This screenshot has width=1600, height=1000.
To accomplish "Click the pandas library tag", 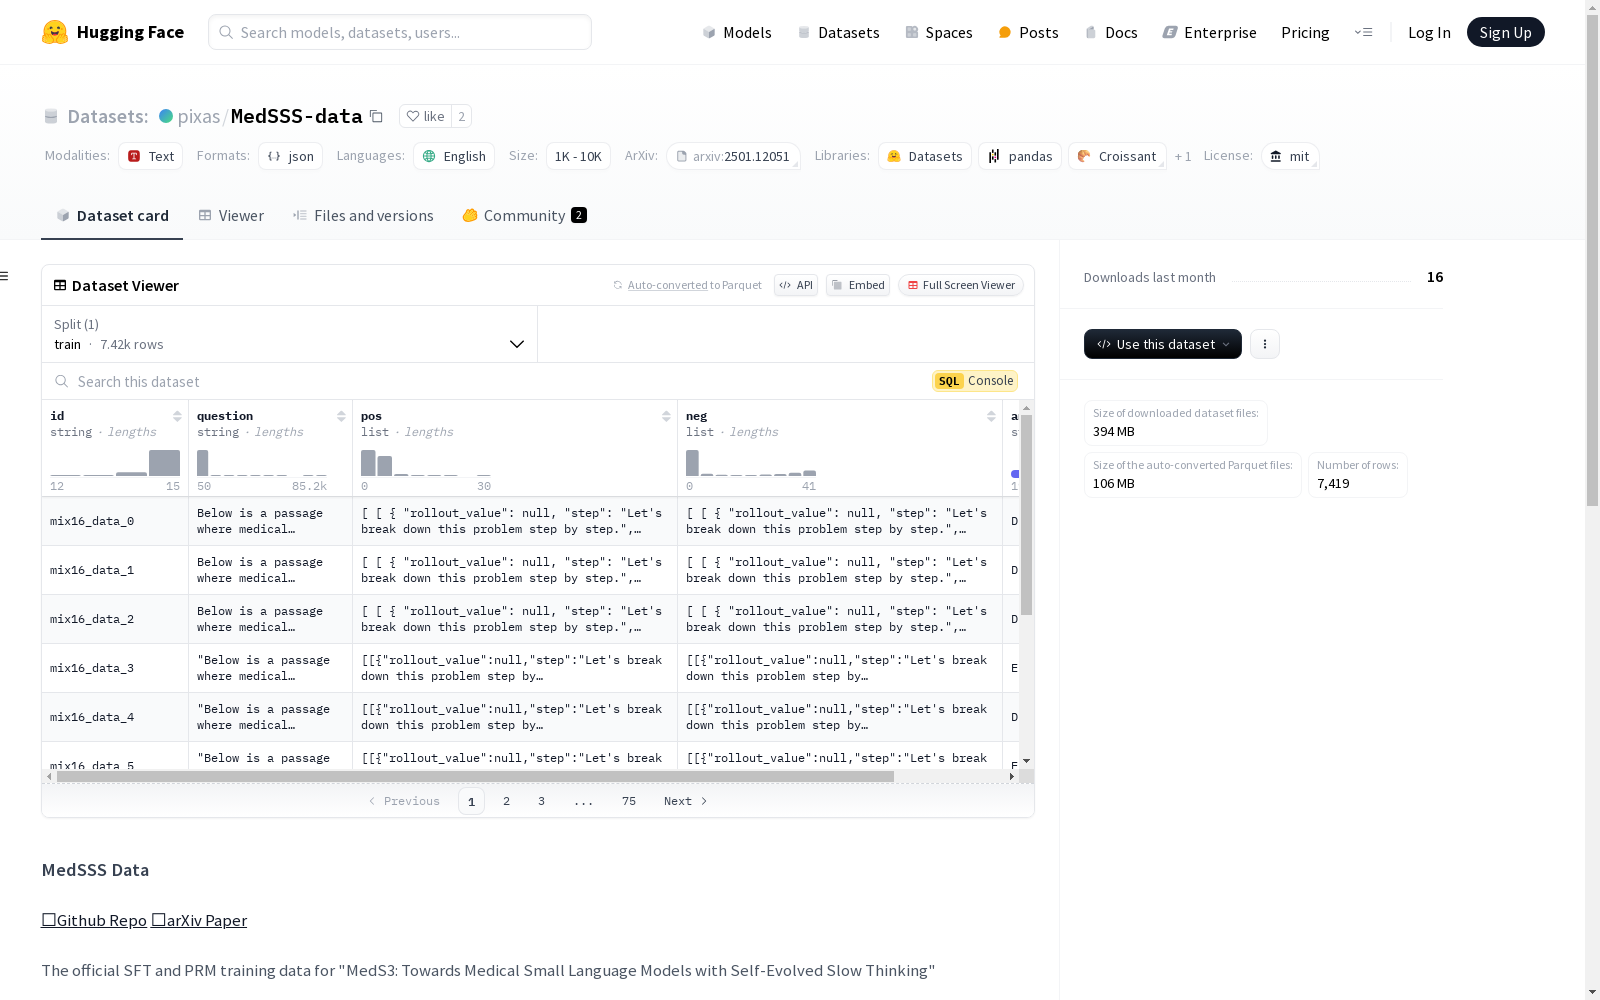I will coord(1020,156).
